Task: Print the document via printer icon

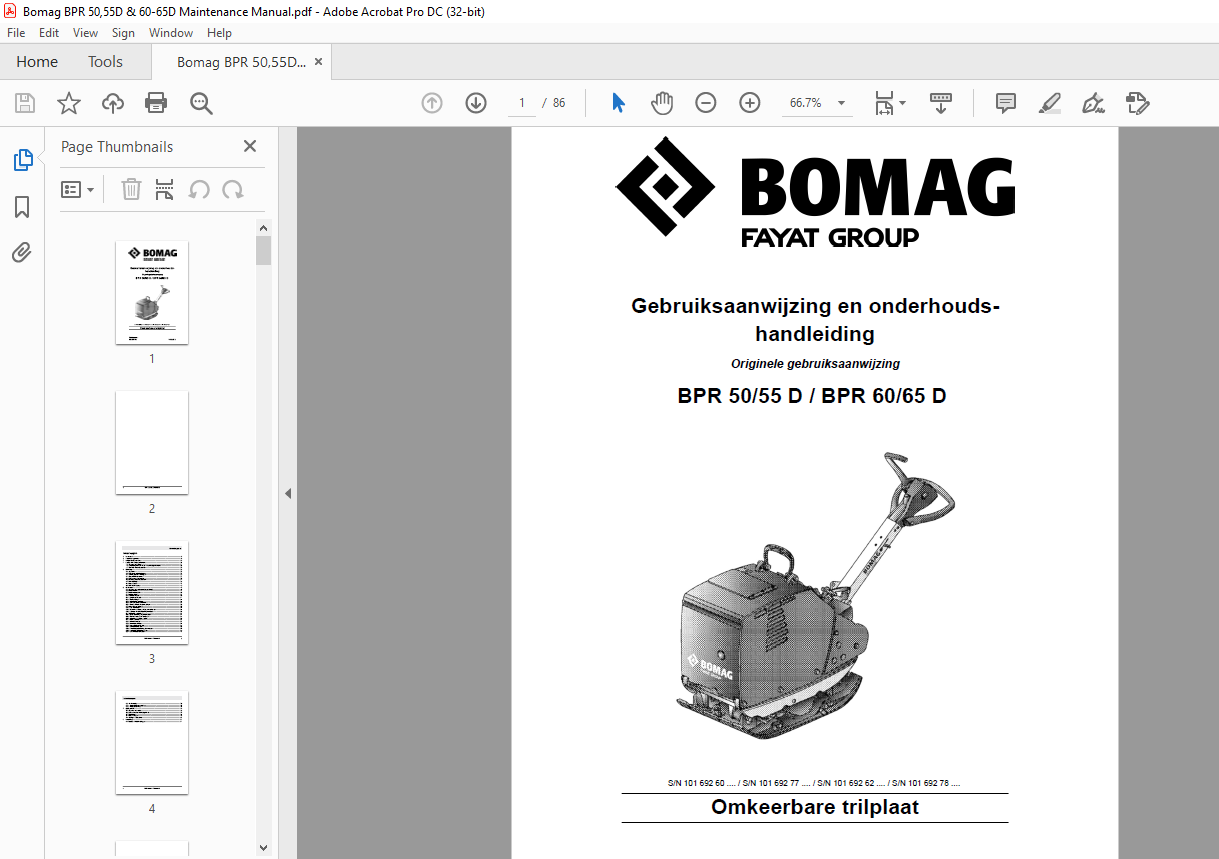Action: pyautogui.click(x=156, y=103)
